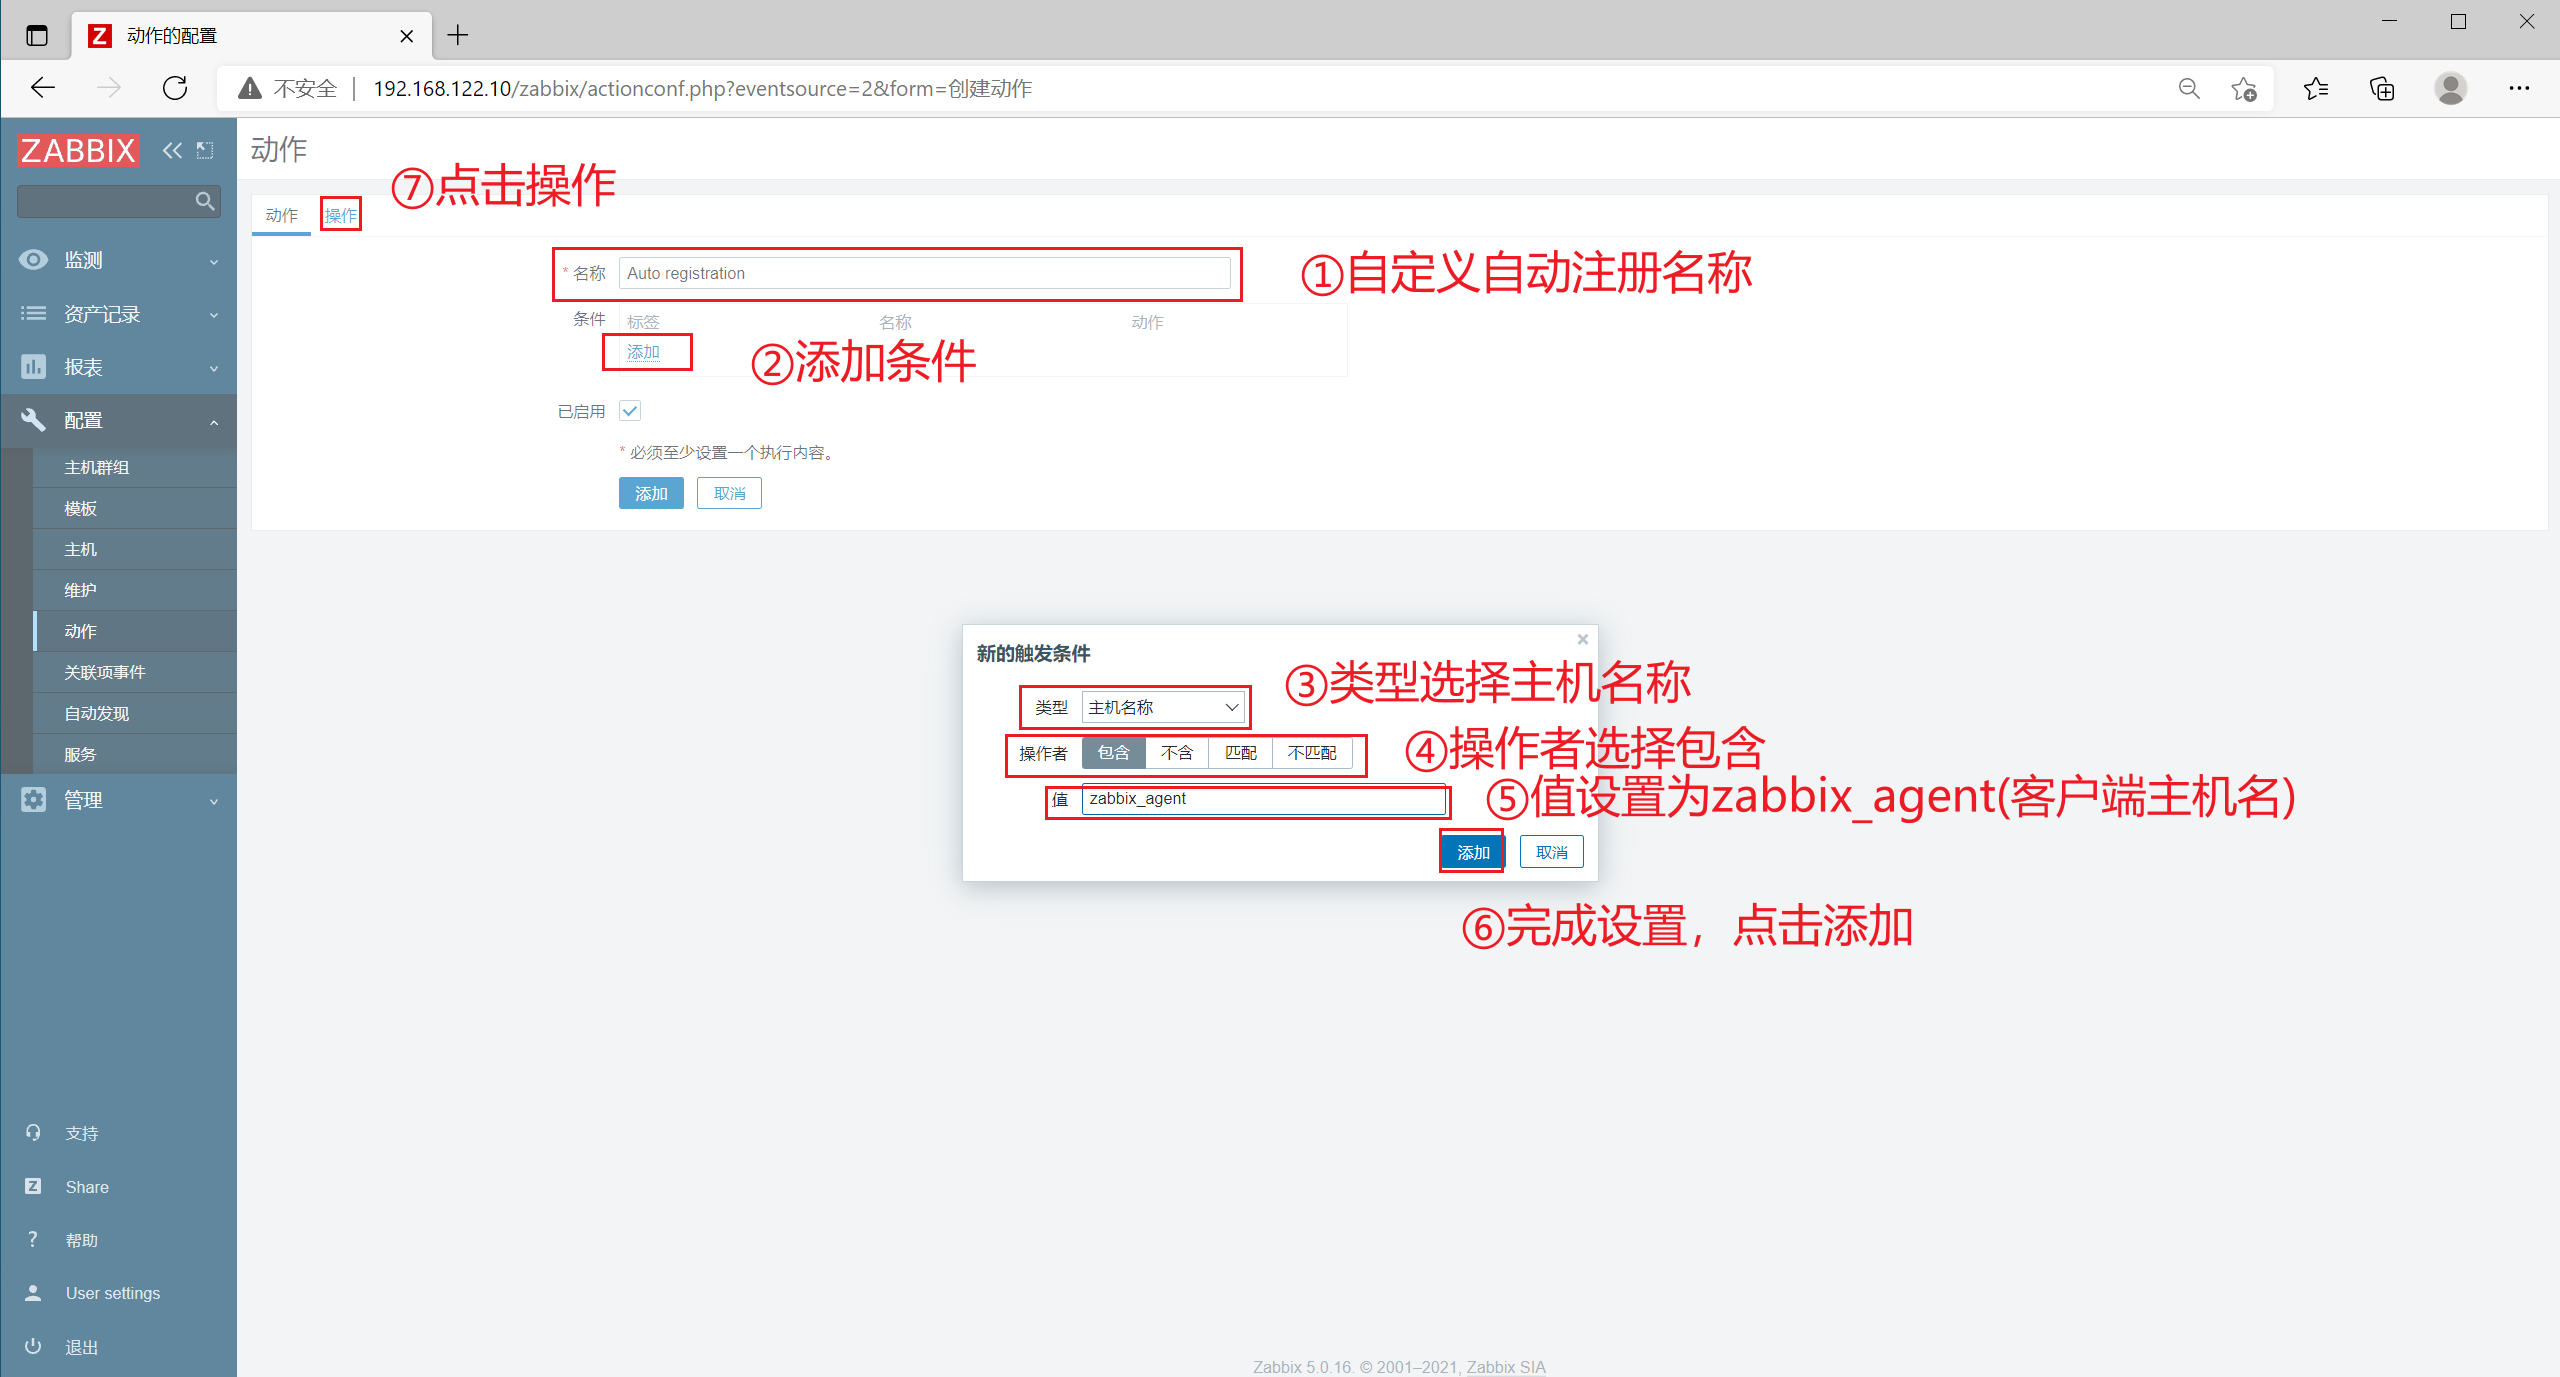Image resolution: width=2560 pixels, height=1377 pixels.
Task: Click the 值 field containing zabbix_agent
Action: [1264, 799]
